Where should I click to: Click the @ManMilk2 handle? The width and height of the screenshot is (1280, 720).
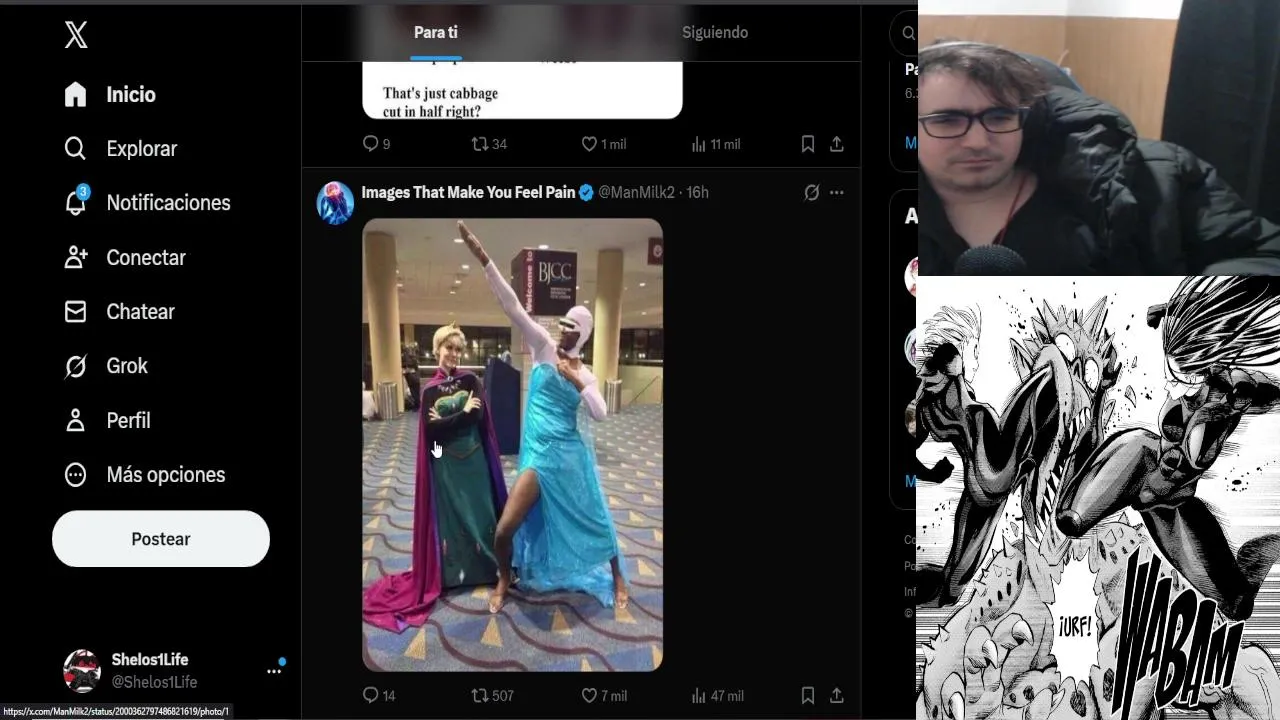click(636, 192)
